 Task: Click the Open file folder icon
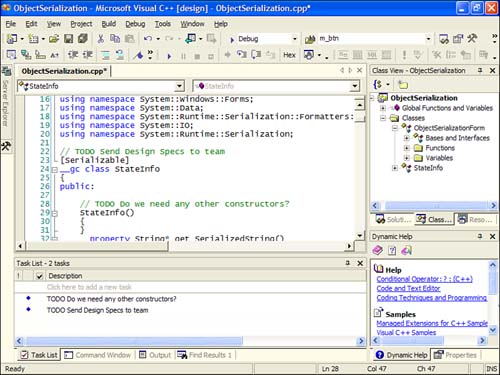coord(54,39)
